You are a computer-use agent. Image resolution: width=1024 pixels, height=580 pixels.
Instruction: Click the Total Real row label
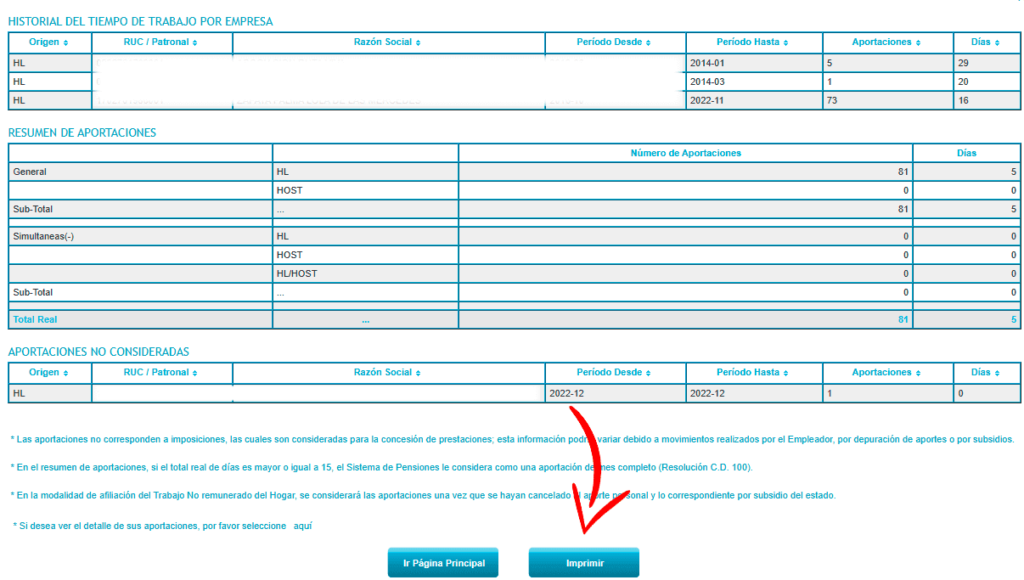click(35, 320)
